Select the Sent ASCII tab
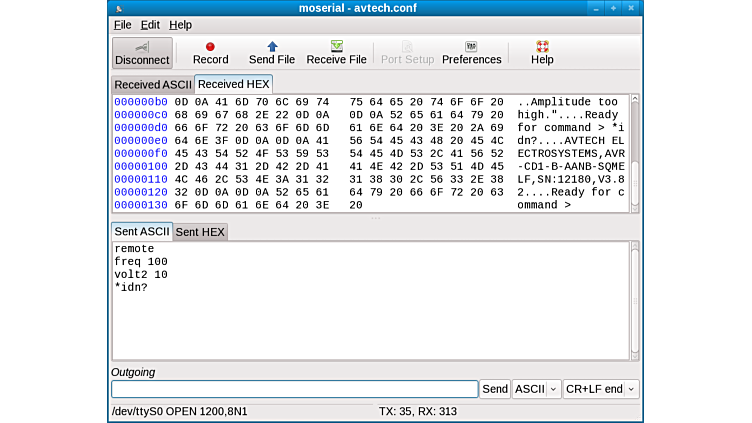The image size is (752, 423). (x=142, y=231)
